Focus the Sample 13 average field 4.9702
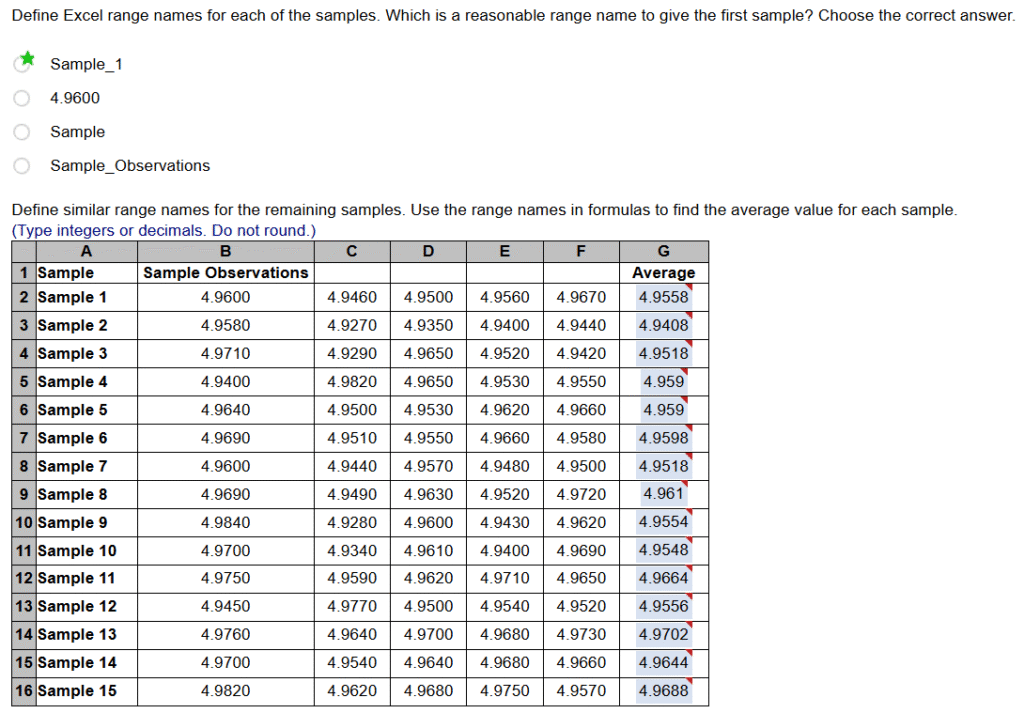This screenshot has width=1024, height=713. coord(663,634)
